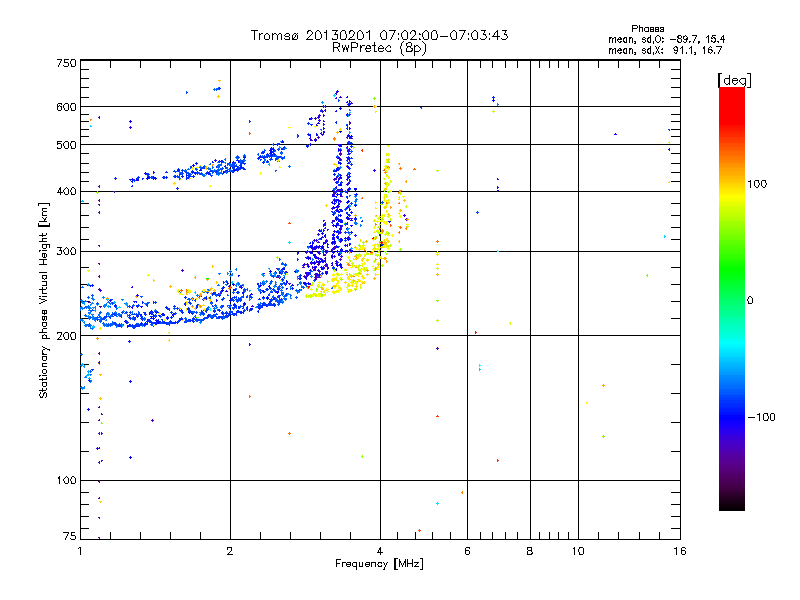Click the y-axis '200' label
800x600 pixels.
[66, 336]
